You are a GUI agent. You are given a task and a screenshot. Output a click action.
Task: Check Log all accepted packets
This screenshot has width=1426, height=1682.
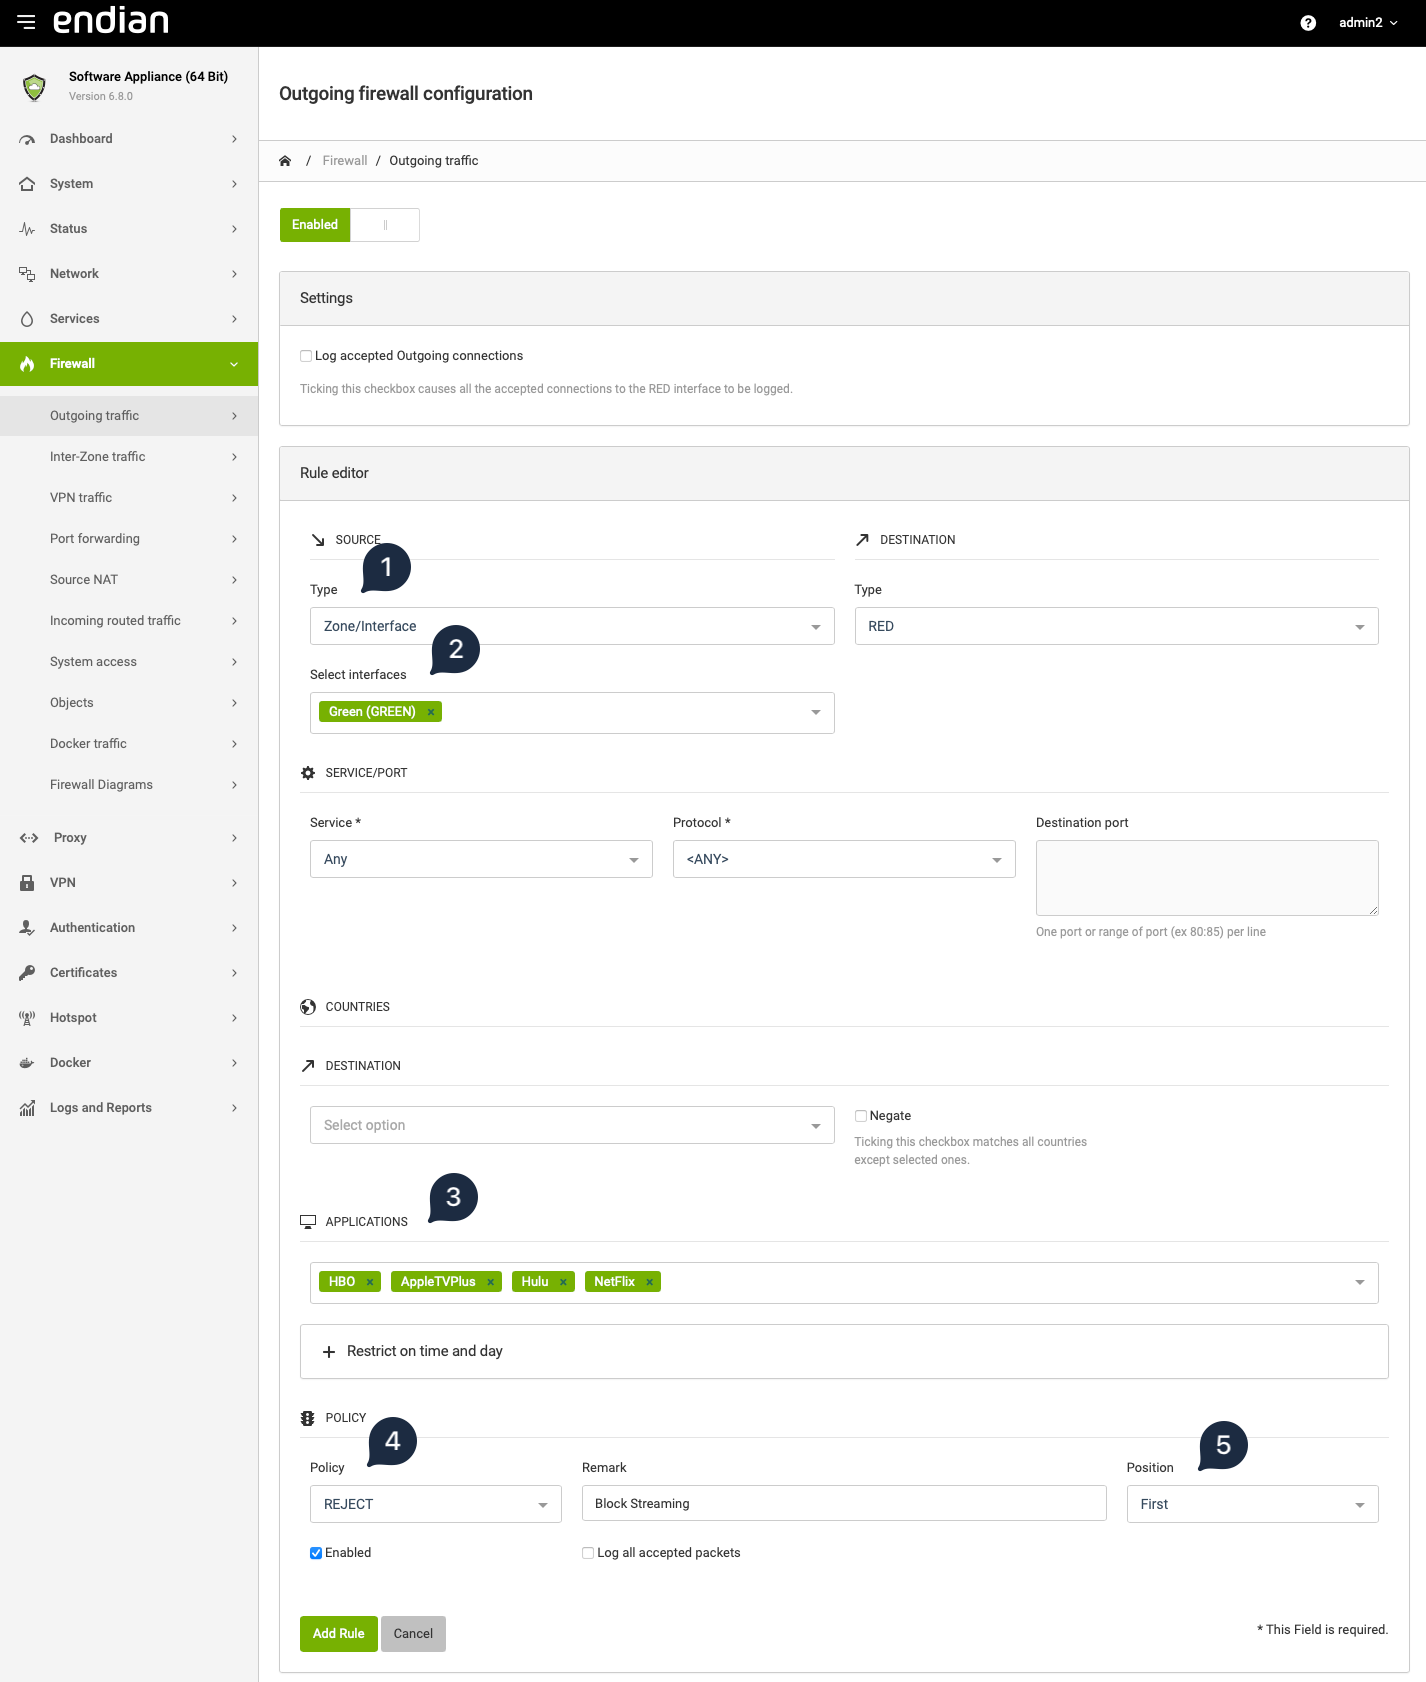coord(588,1553)
